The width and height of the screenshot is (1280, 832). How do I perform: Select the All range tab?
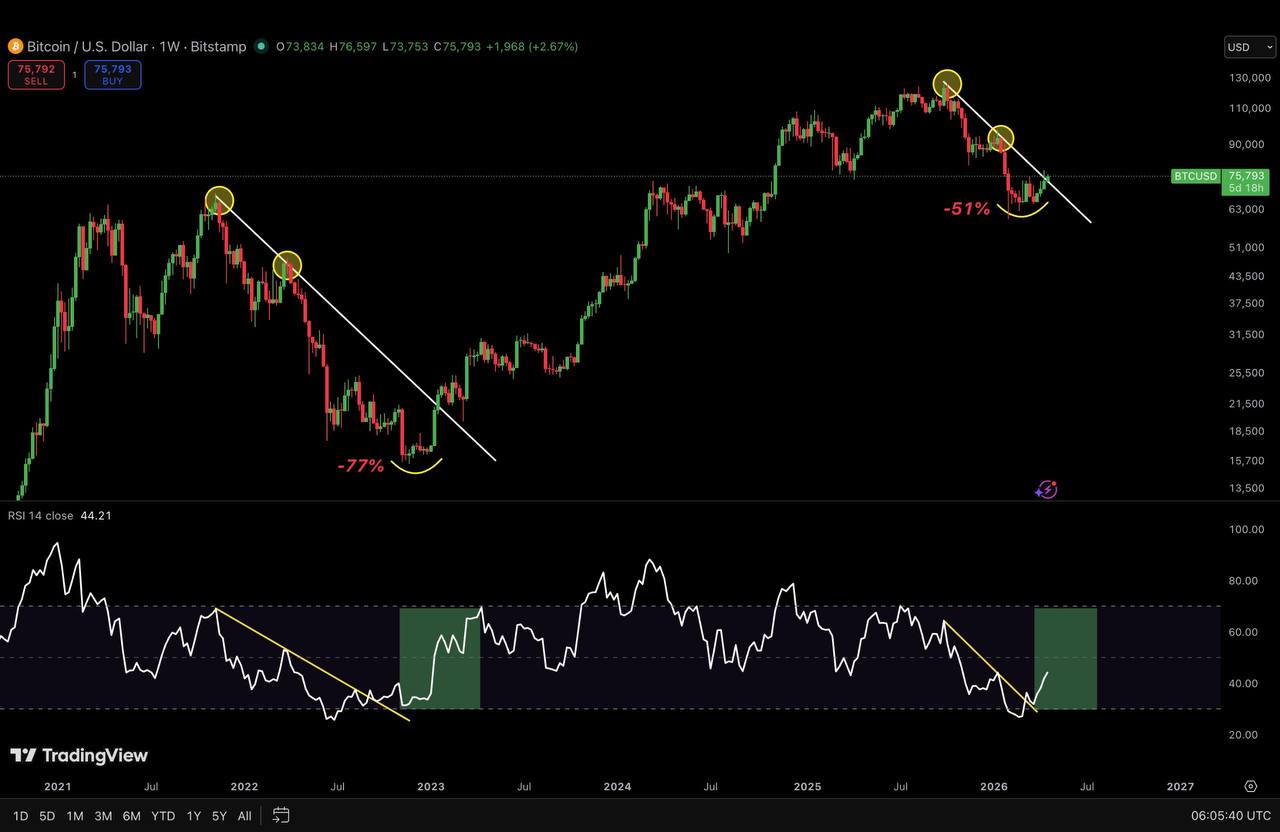[244, 815]
